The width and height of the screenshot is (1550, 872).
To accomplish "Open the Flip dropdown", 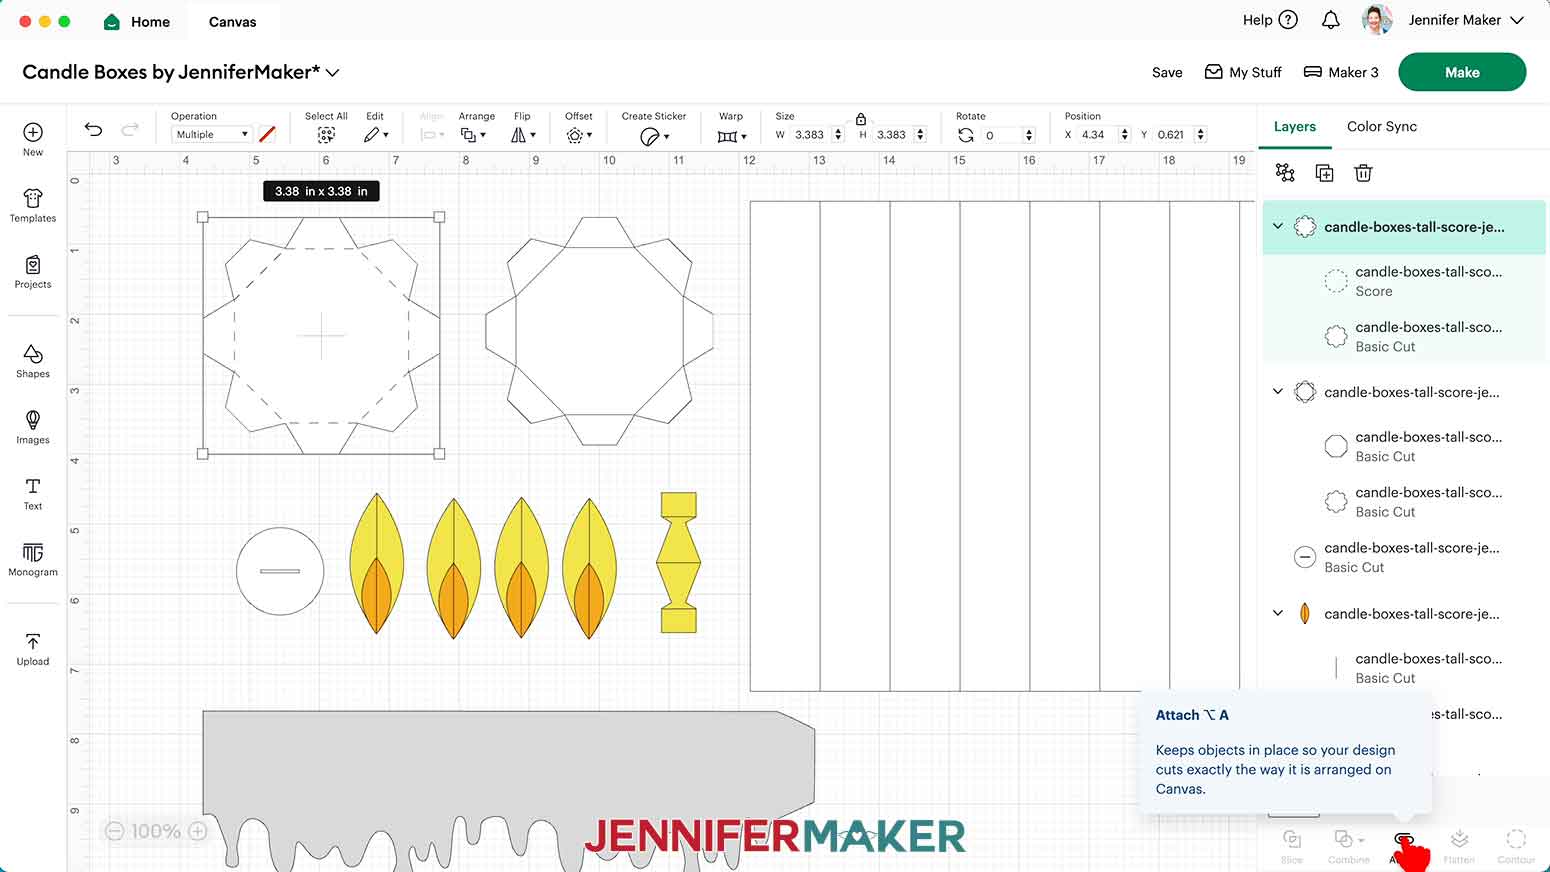I will click(x=523, y=135).
